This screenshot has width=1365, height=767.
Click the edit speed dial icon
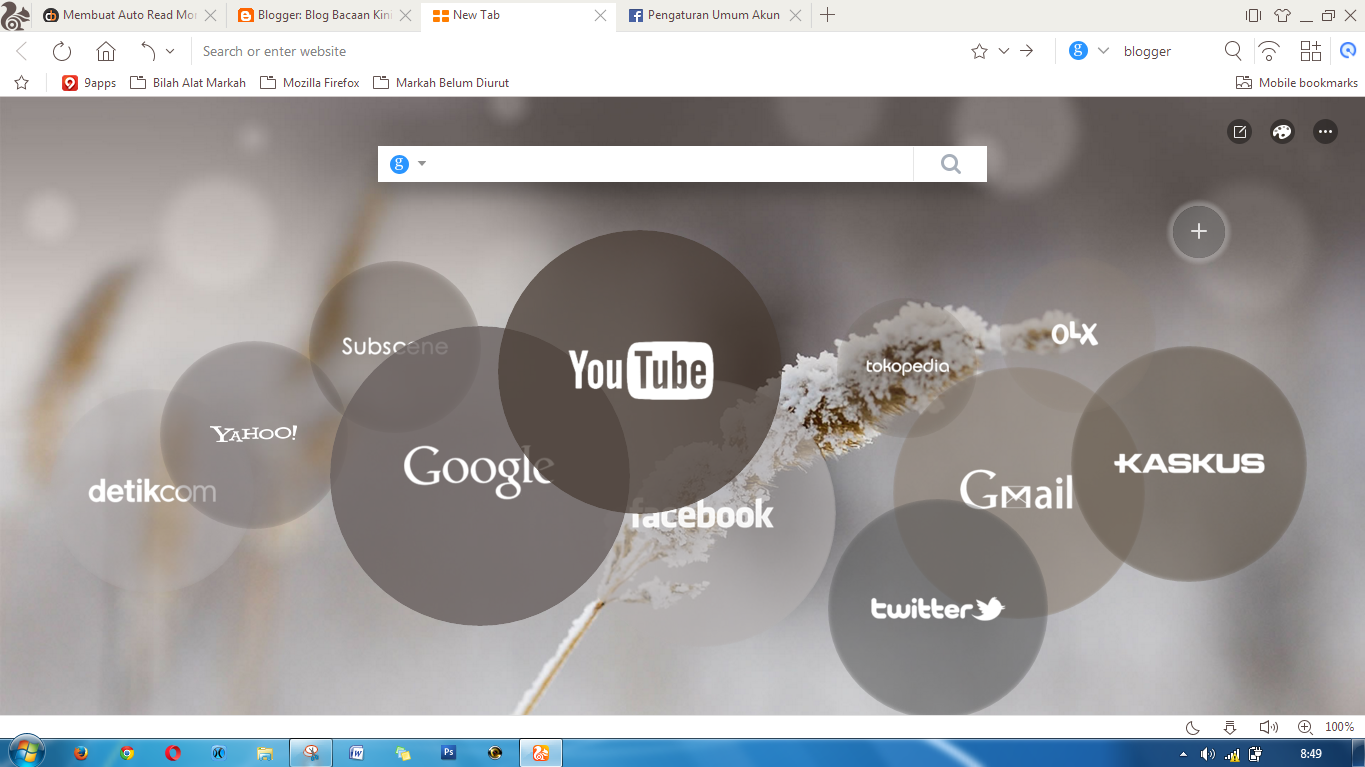click(1239, 132)
